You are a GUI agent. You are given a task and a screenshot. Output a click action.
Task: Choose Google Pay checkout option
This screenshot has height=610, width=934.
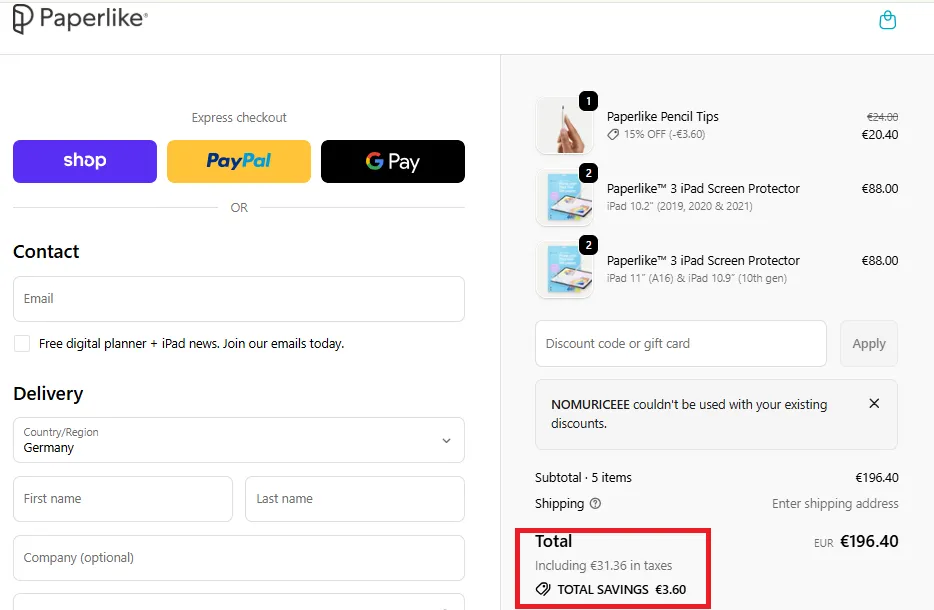click(392, 160)
